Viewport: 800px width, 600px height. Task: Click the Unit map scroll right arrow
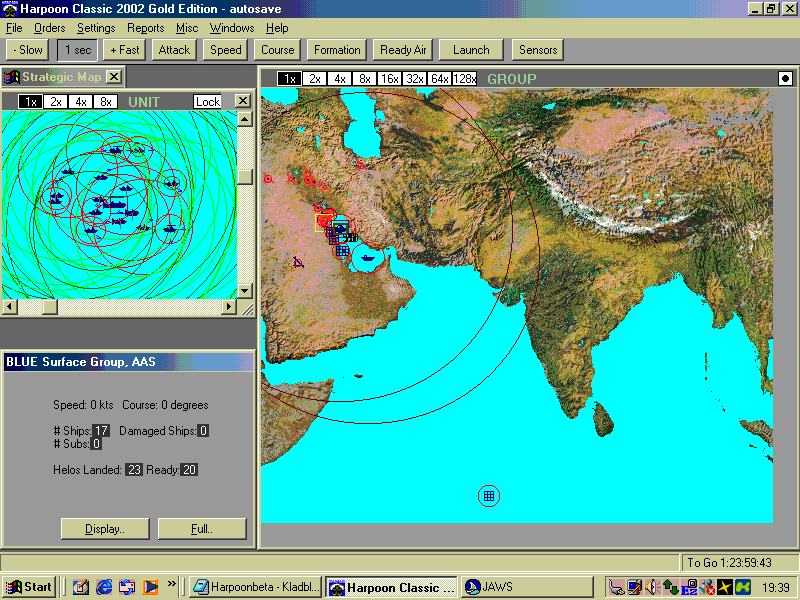coord(229,307)
